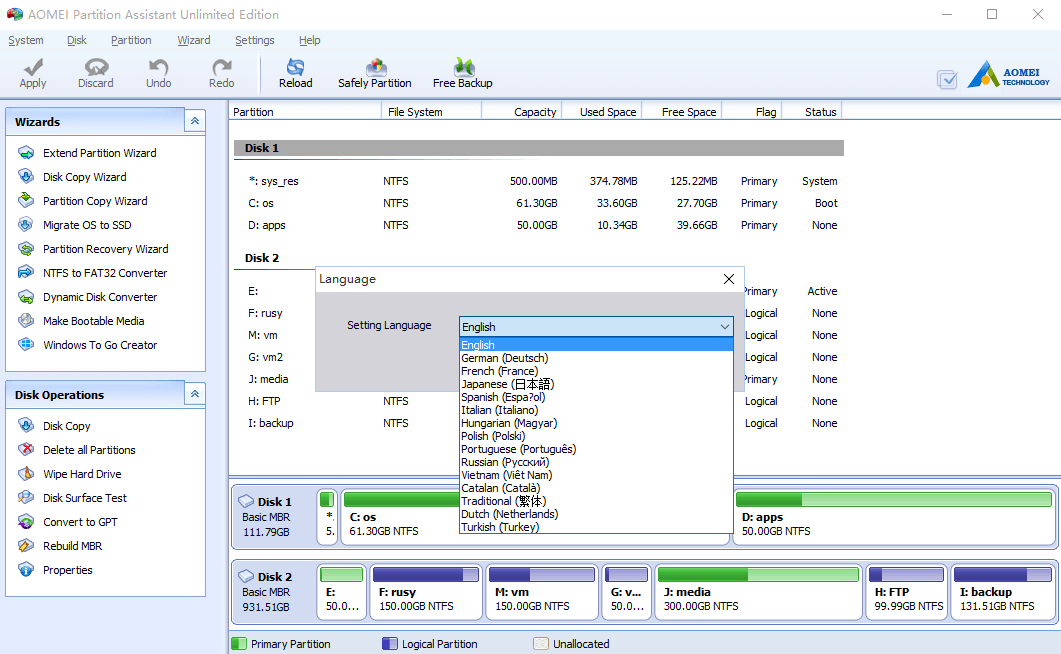Screen dimensions: 1061x654
Task: Open disk Properties in Disk Operations
Action: 68,570
